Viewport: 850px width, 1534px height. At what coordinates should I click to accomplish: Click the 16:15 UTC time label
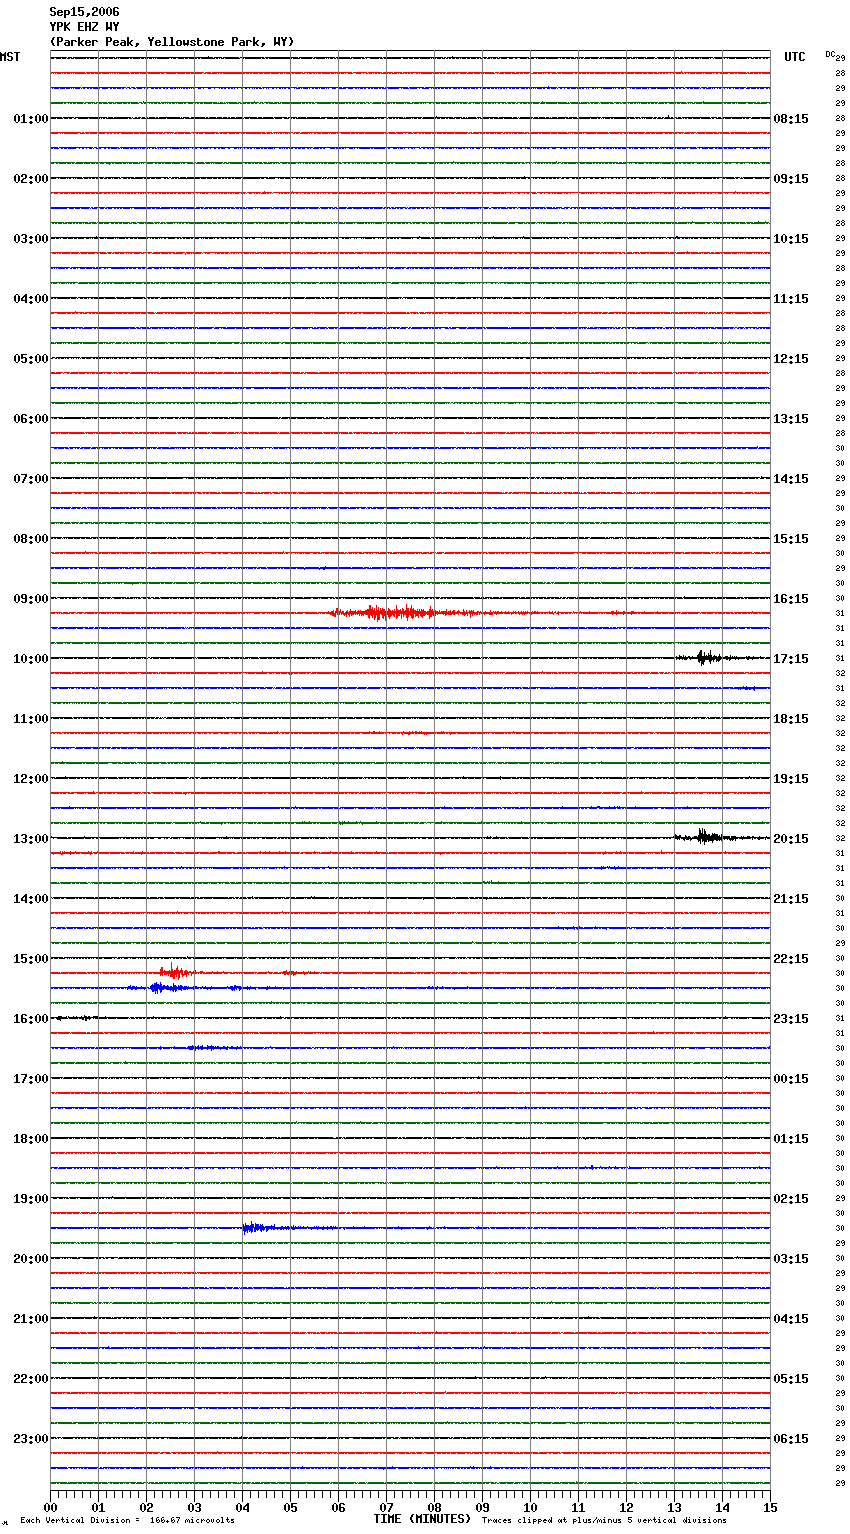pos(791,599)
